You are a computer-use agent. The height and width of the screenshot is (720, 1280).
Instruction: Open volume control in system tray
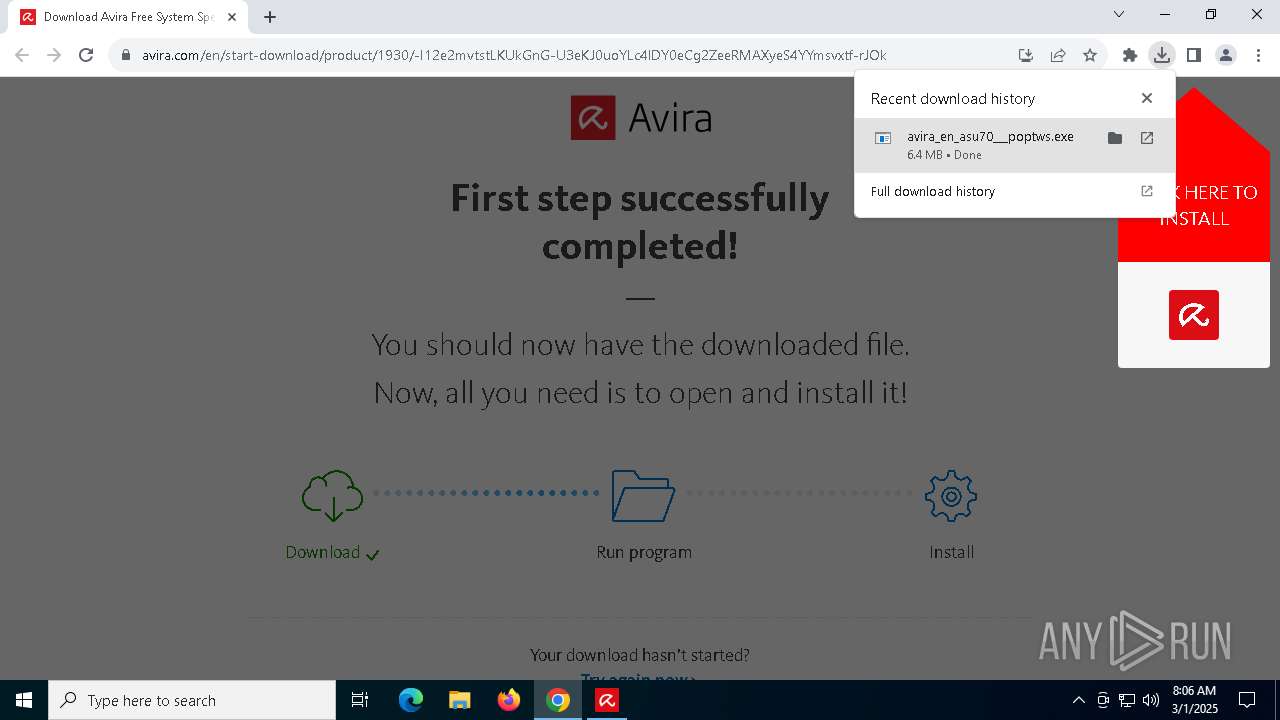1151,700
